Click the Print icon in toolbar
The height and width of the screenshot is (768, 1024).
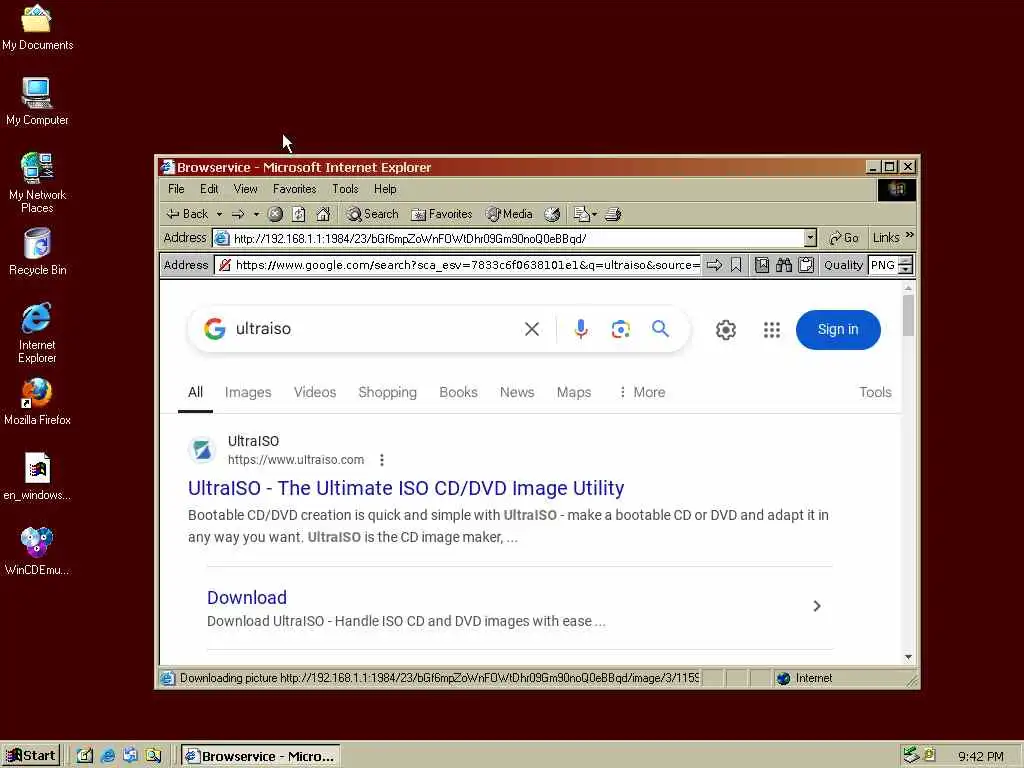(613, 214)
